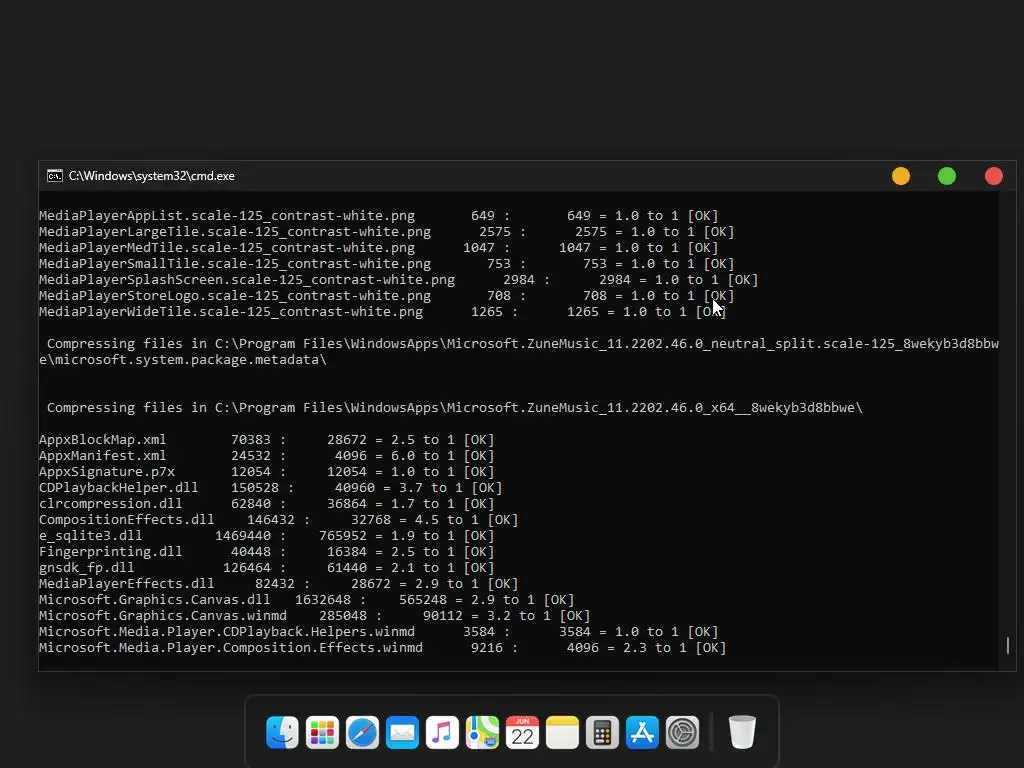Click the e_sqlite3.dll output line
The image size is (1024, 768).
[x=266, y=536]
